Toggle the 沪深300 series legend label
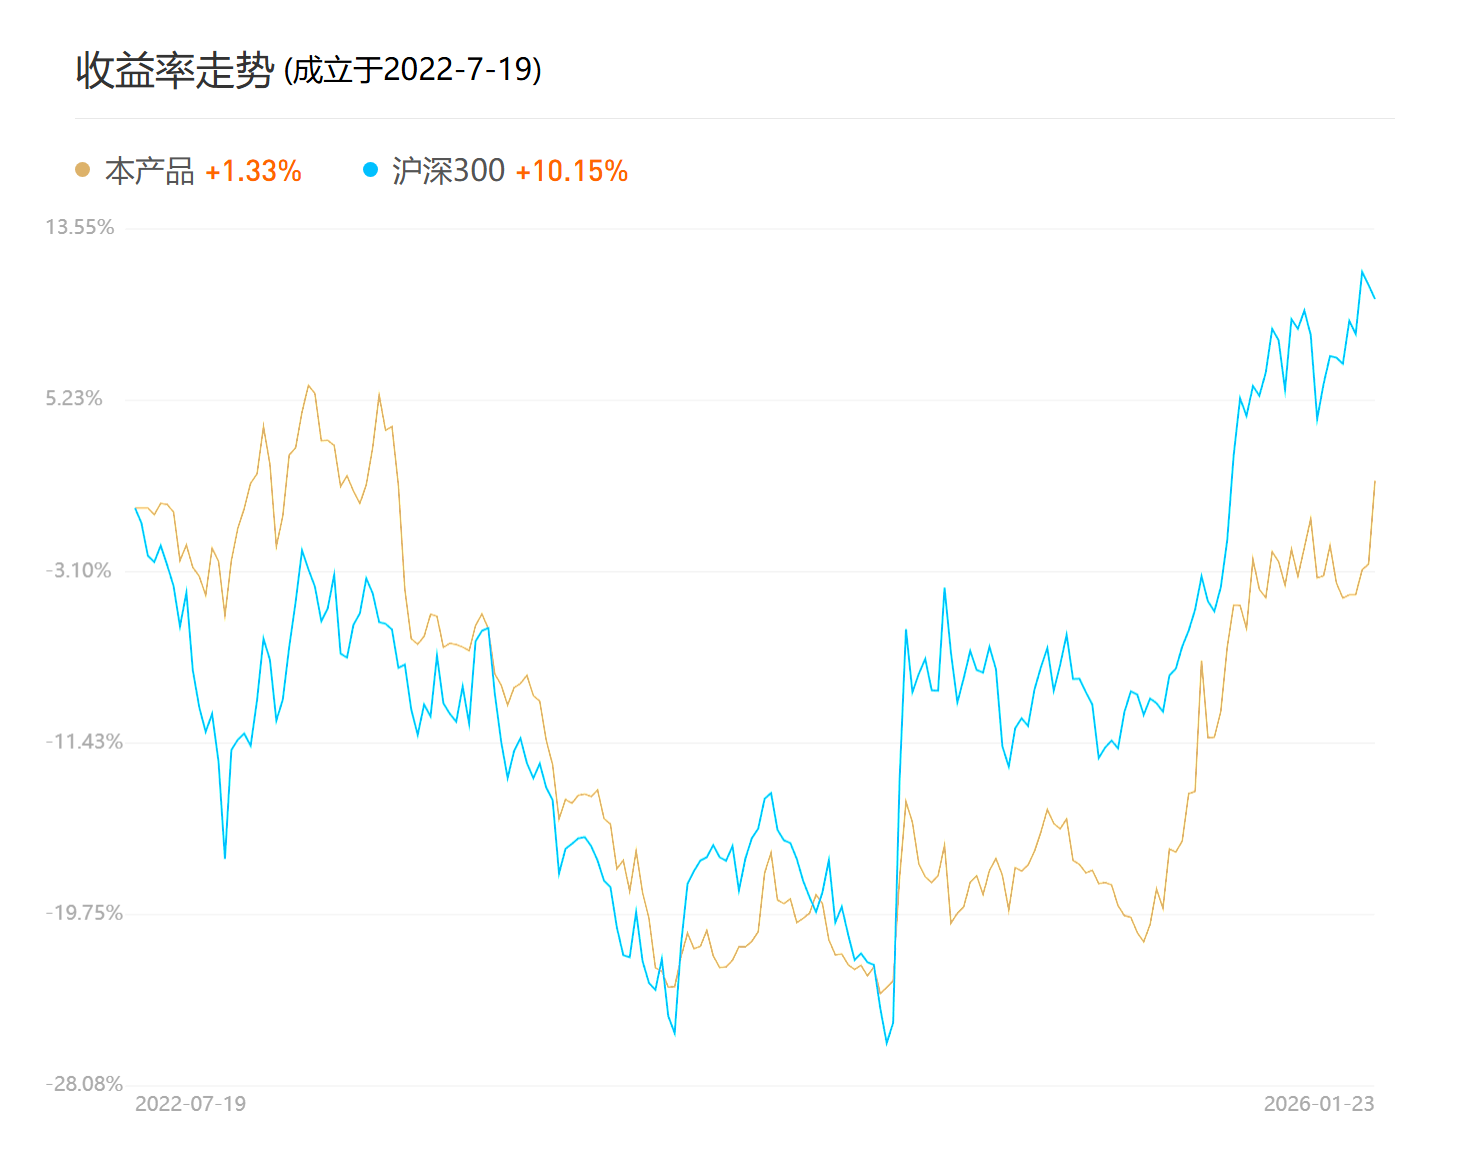This screenshot has height=1161, width=1467. tap(448, 171)
